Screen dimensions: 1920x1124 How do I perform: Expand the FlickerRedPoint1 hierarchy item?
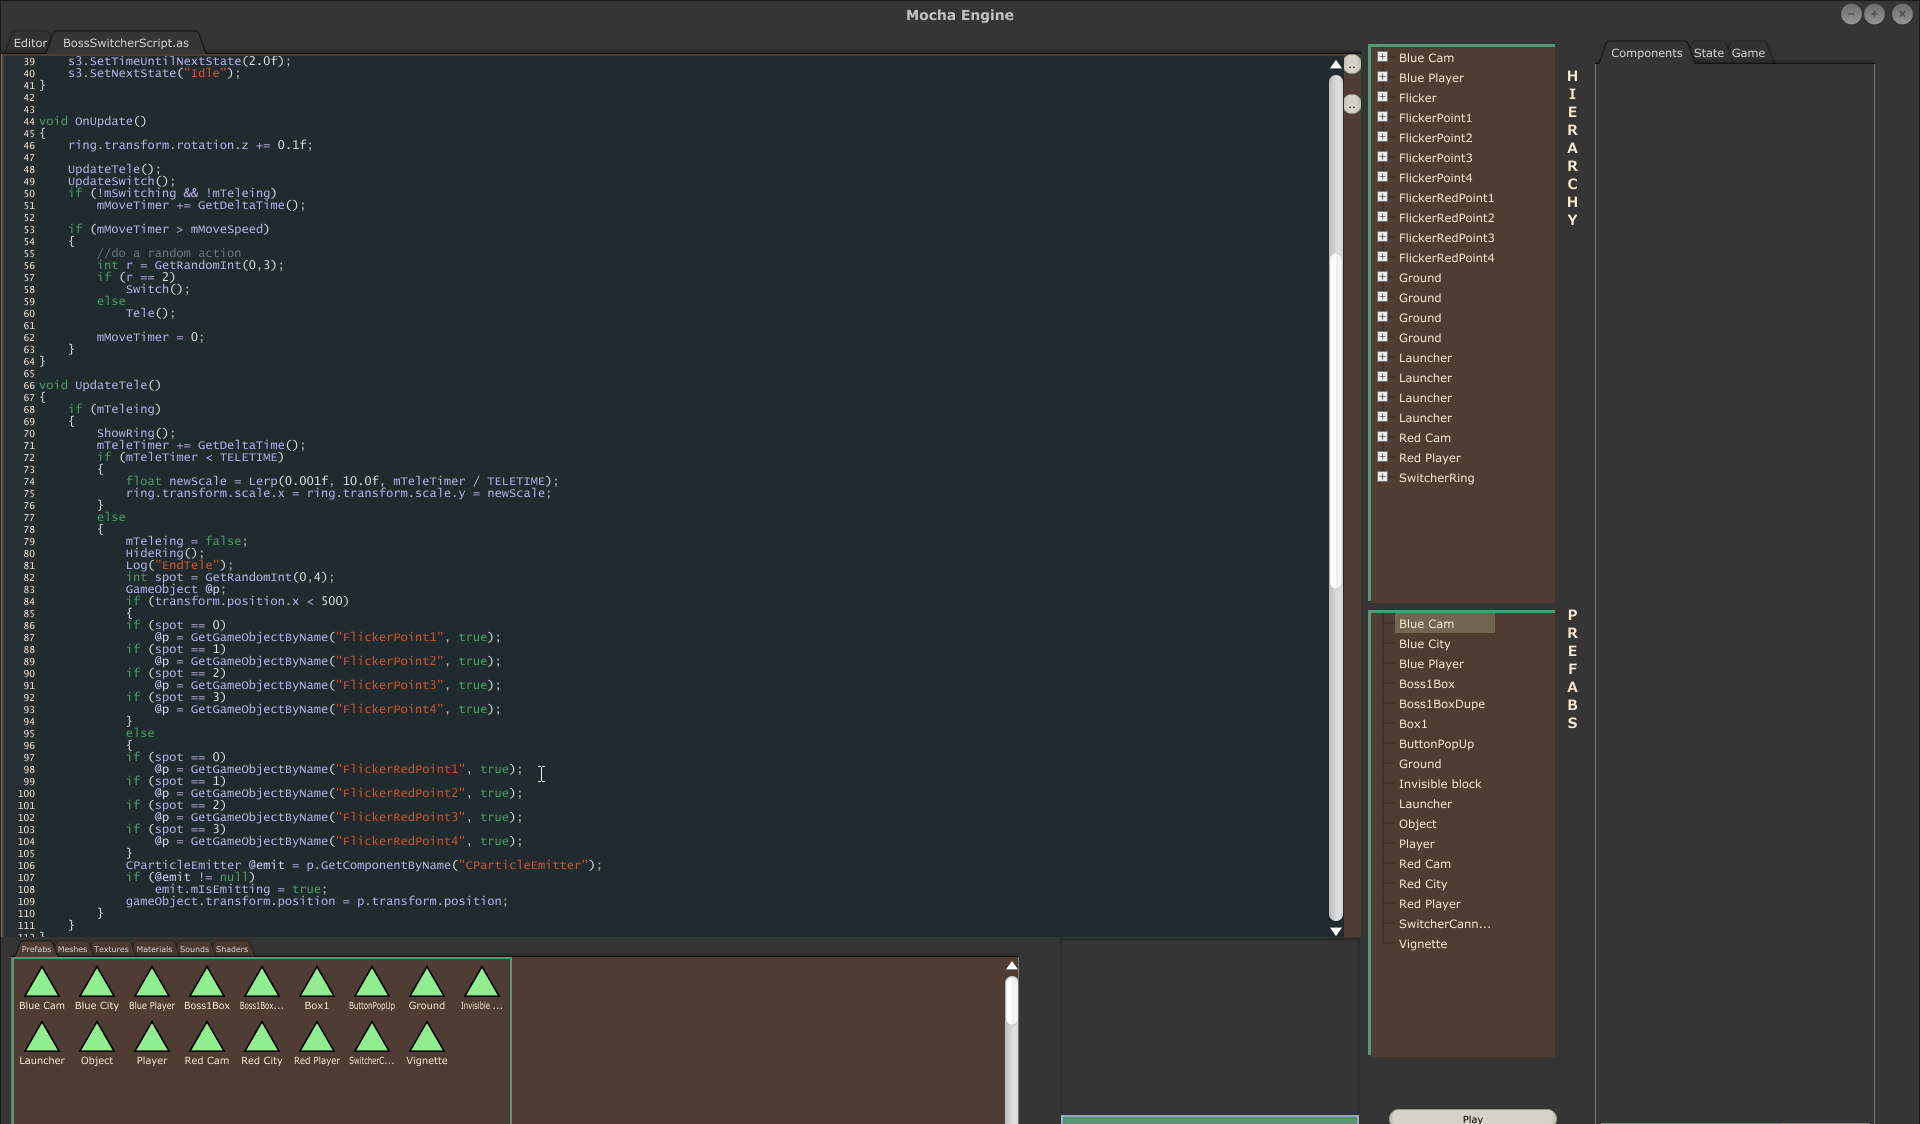(1382, 197)
